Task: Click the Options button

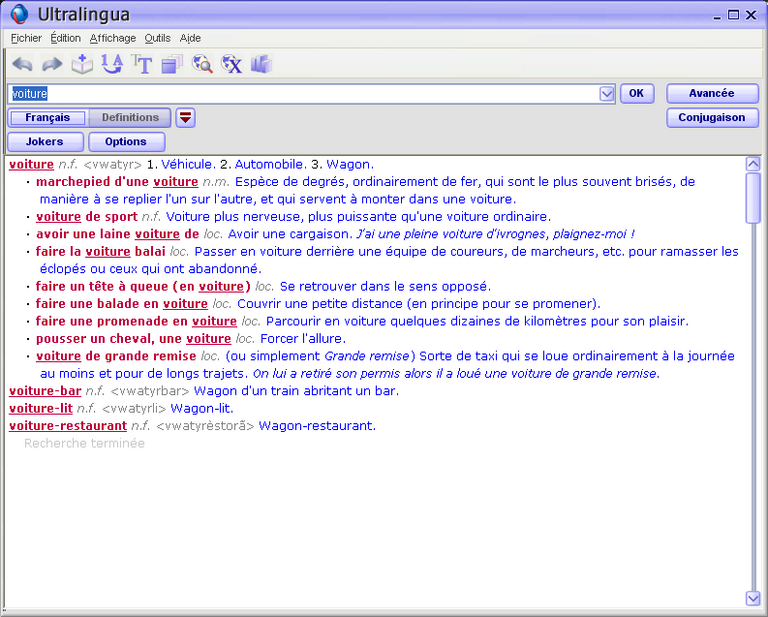Action: (126, 142)
